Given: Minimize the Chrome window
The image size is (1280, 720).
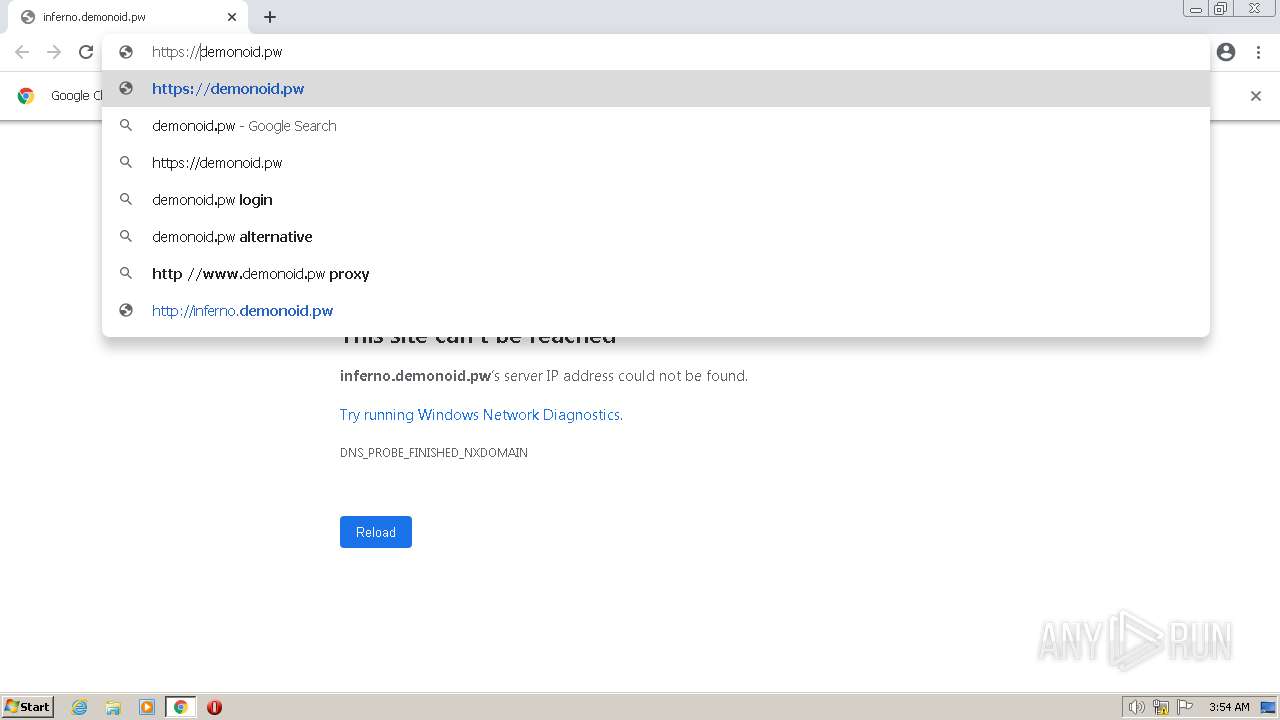Looking at the screenshot, I should click(x=1196, y=9).
